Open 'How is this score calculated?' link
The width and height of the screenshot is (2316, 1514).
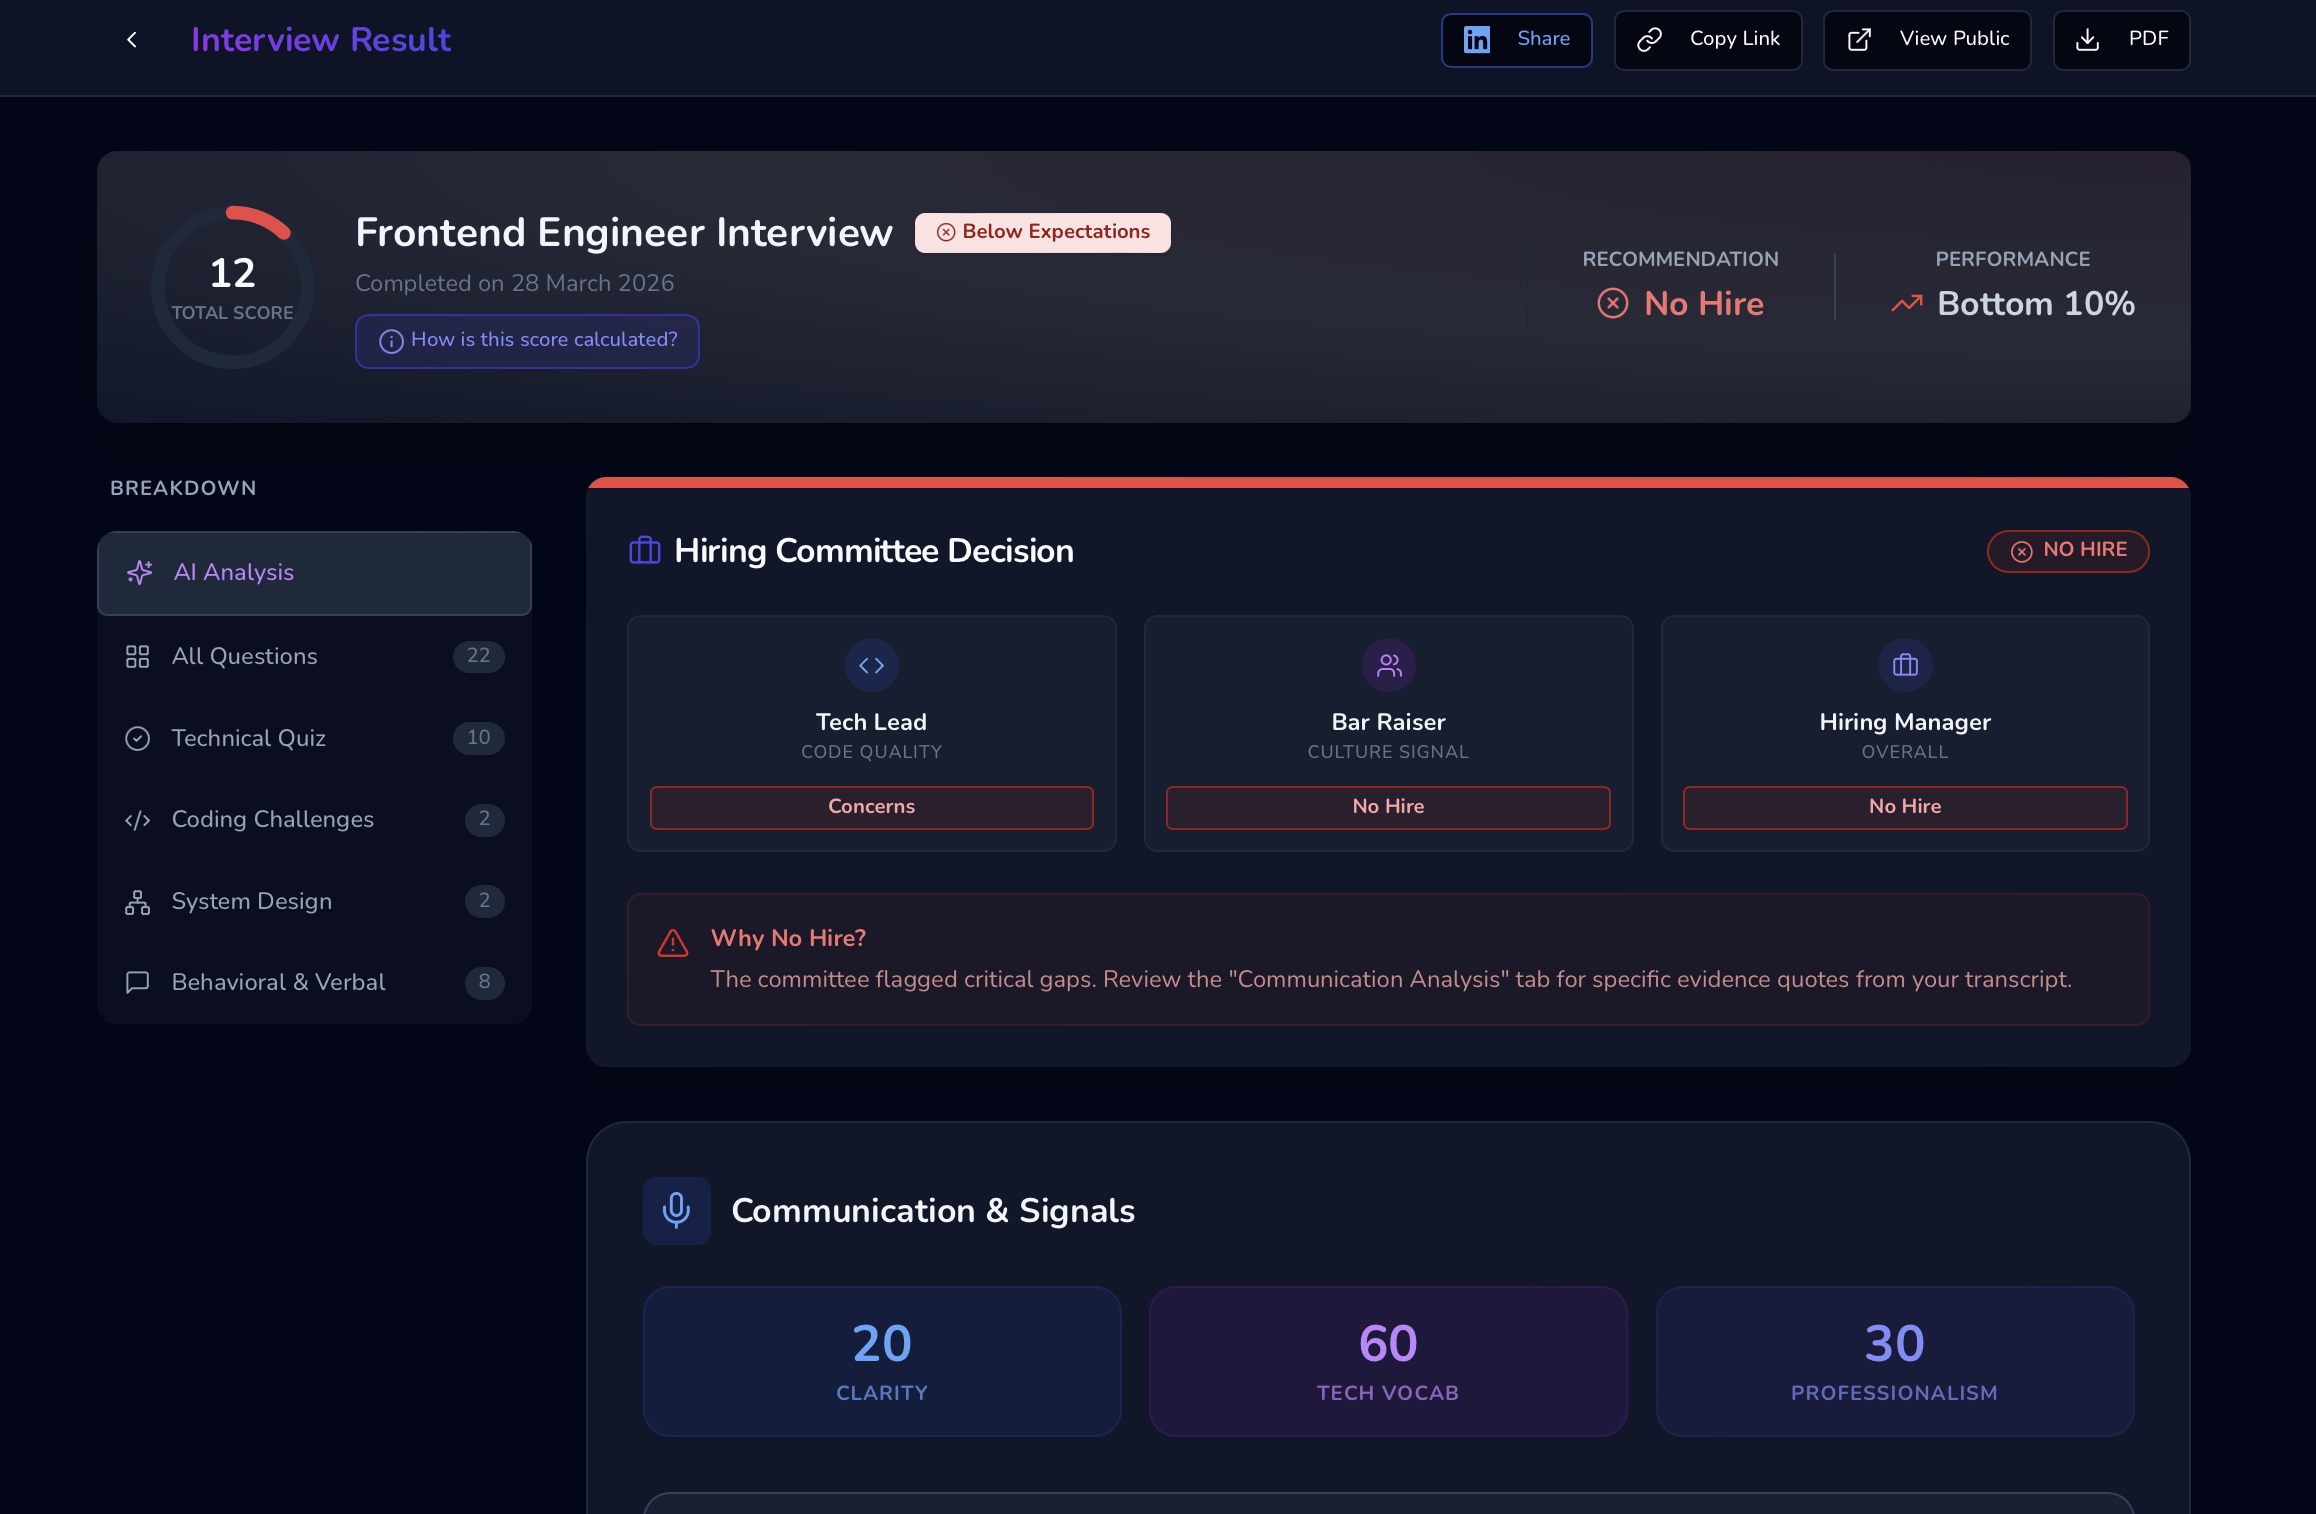pos(527,340)
